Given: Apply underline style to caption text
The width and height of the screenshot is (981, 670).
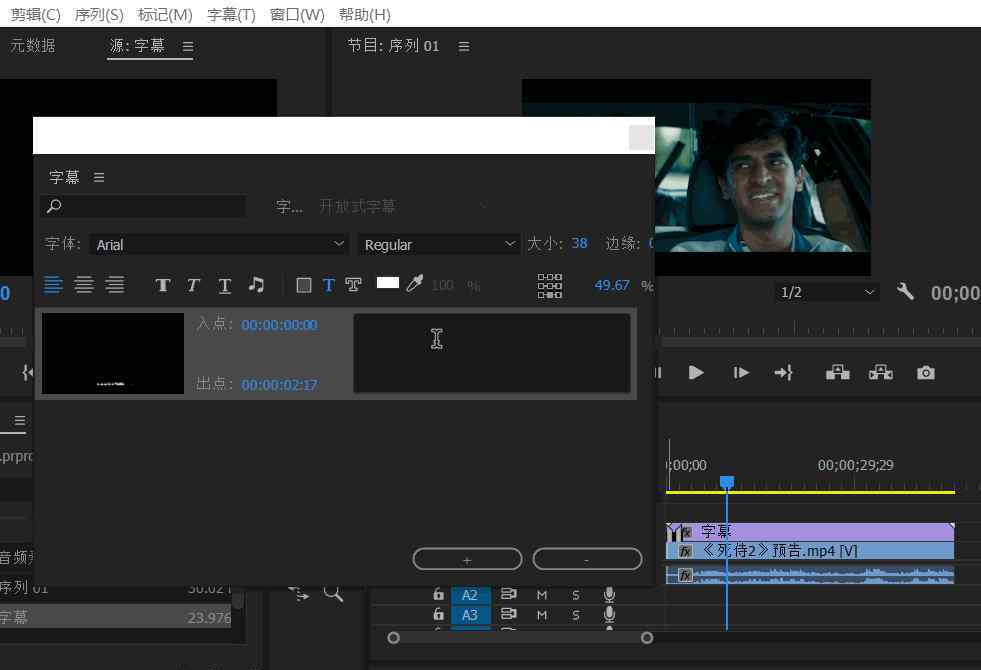Looking at the screenshot, I should (x=225, y=286).
